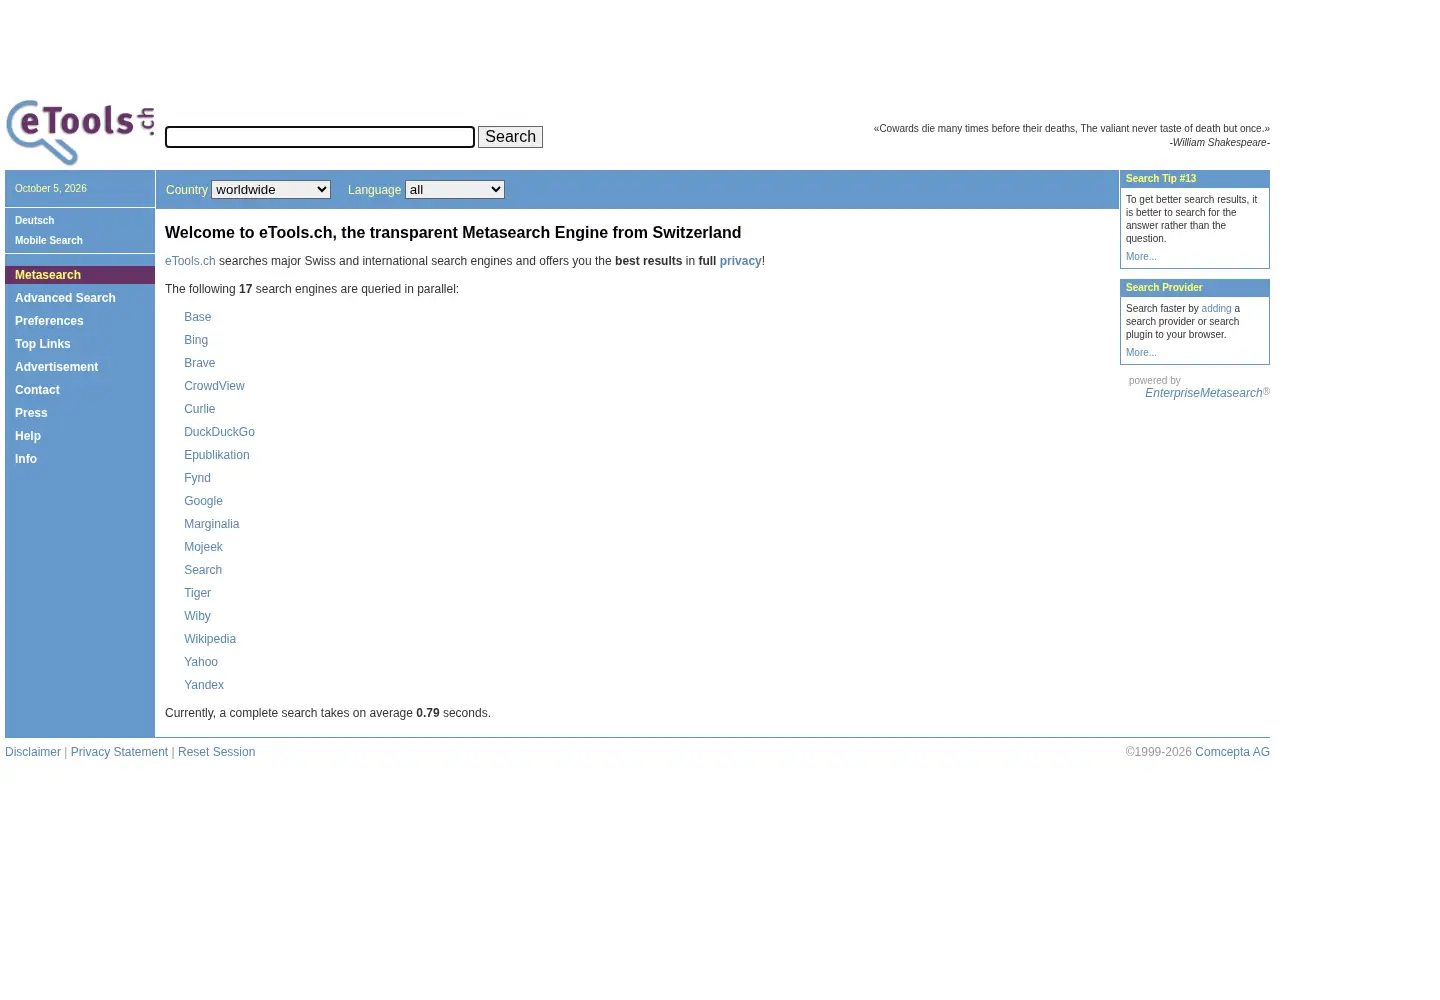Open Help page from sidebar
1440x1000 pixels.
pos(28,436)
